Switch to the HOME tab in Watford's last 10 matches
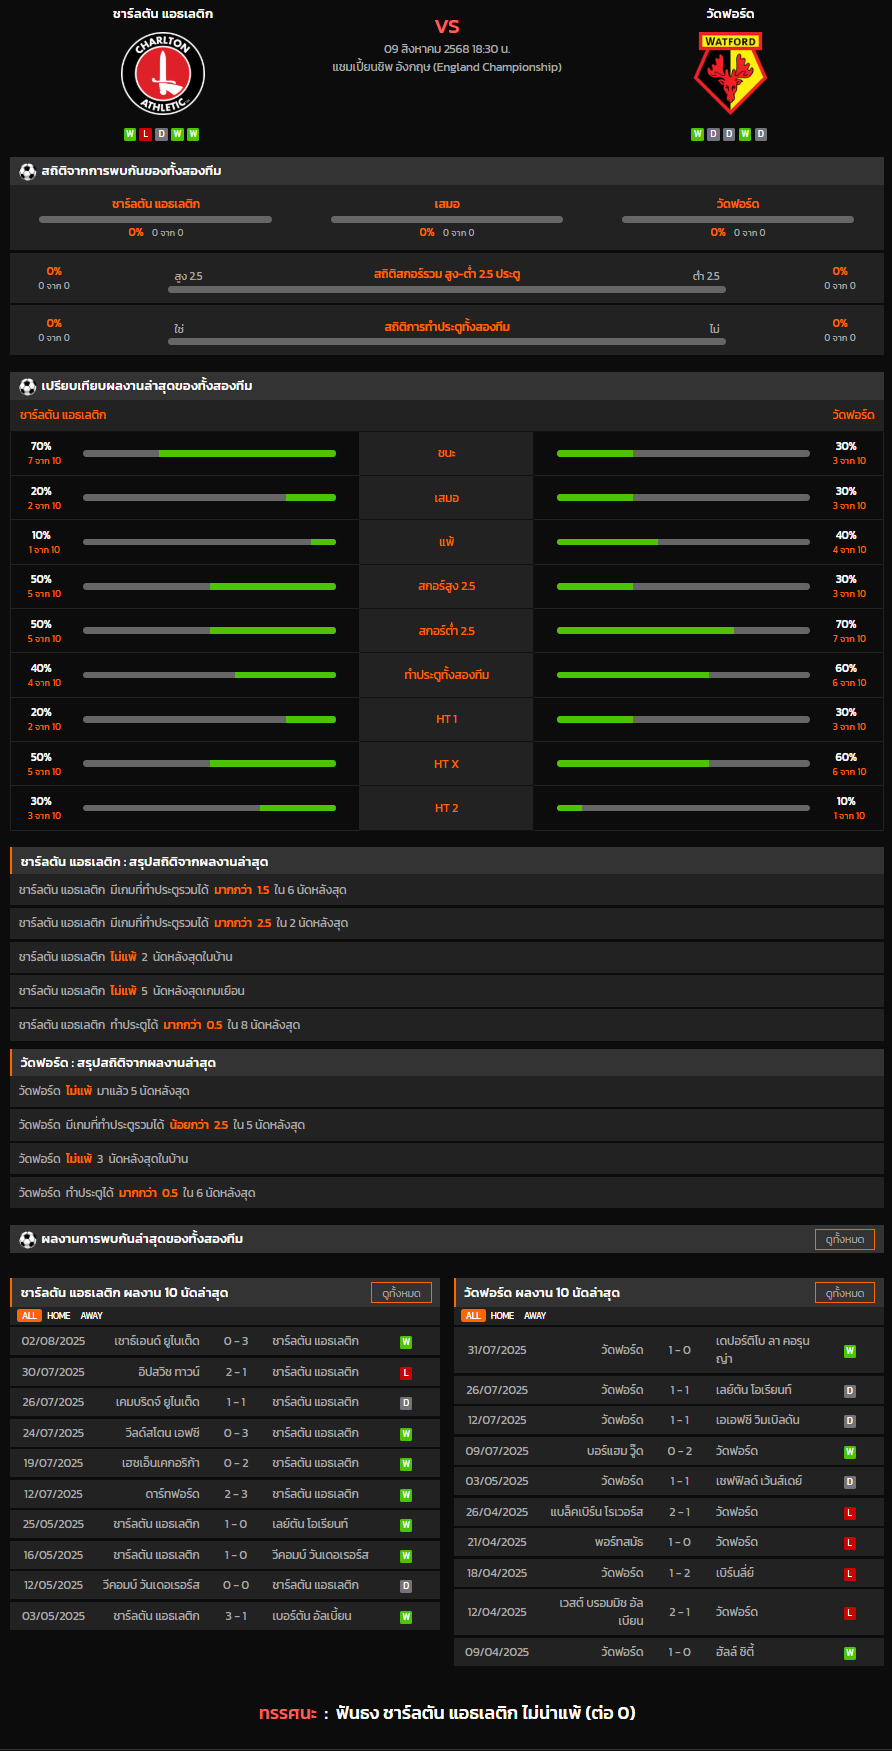Viewport: 892px width, 1751px height. [503, 1316]
